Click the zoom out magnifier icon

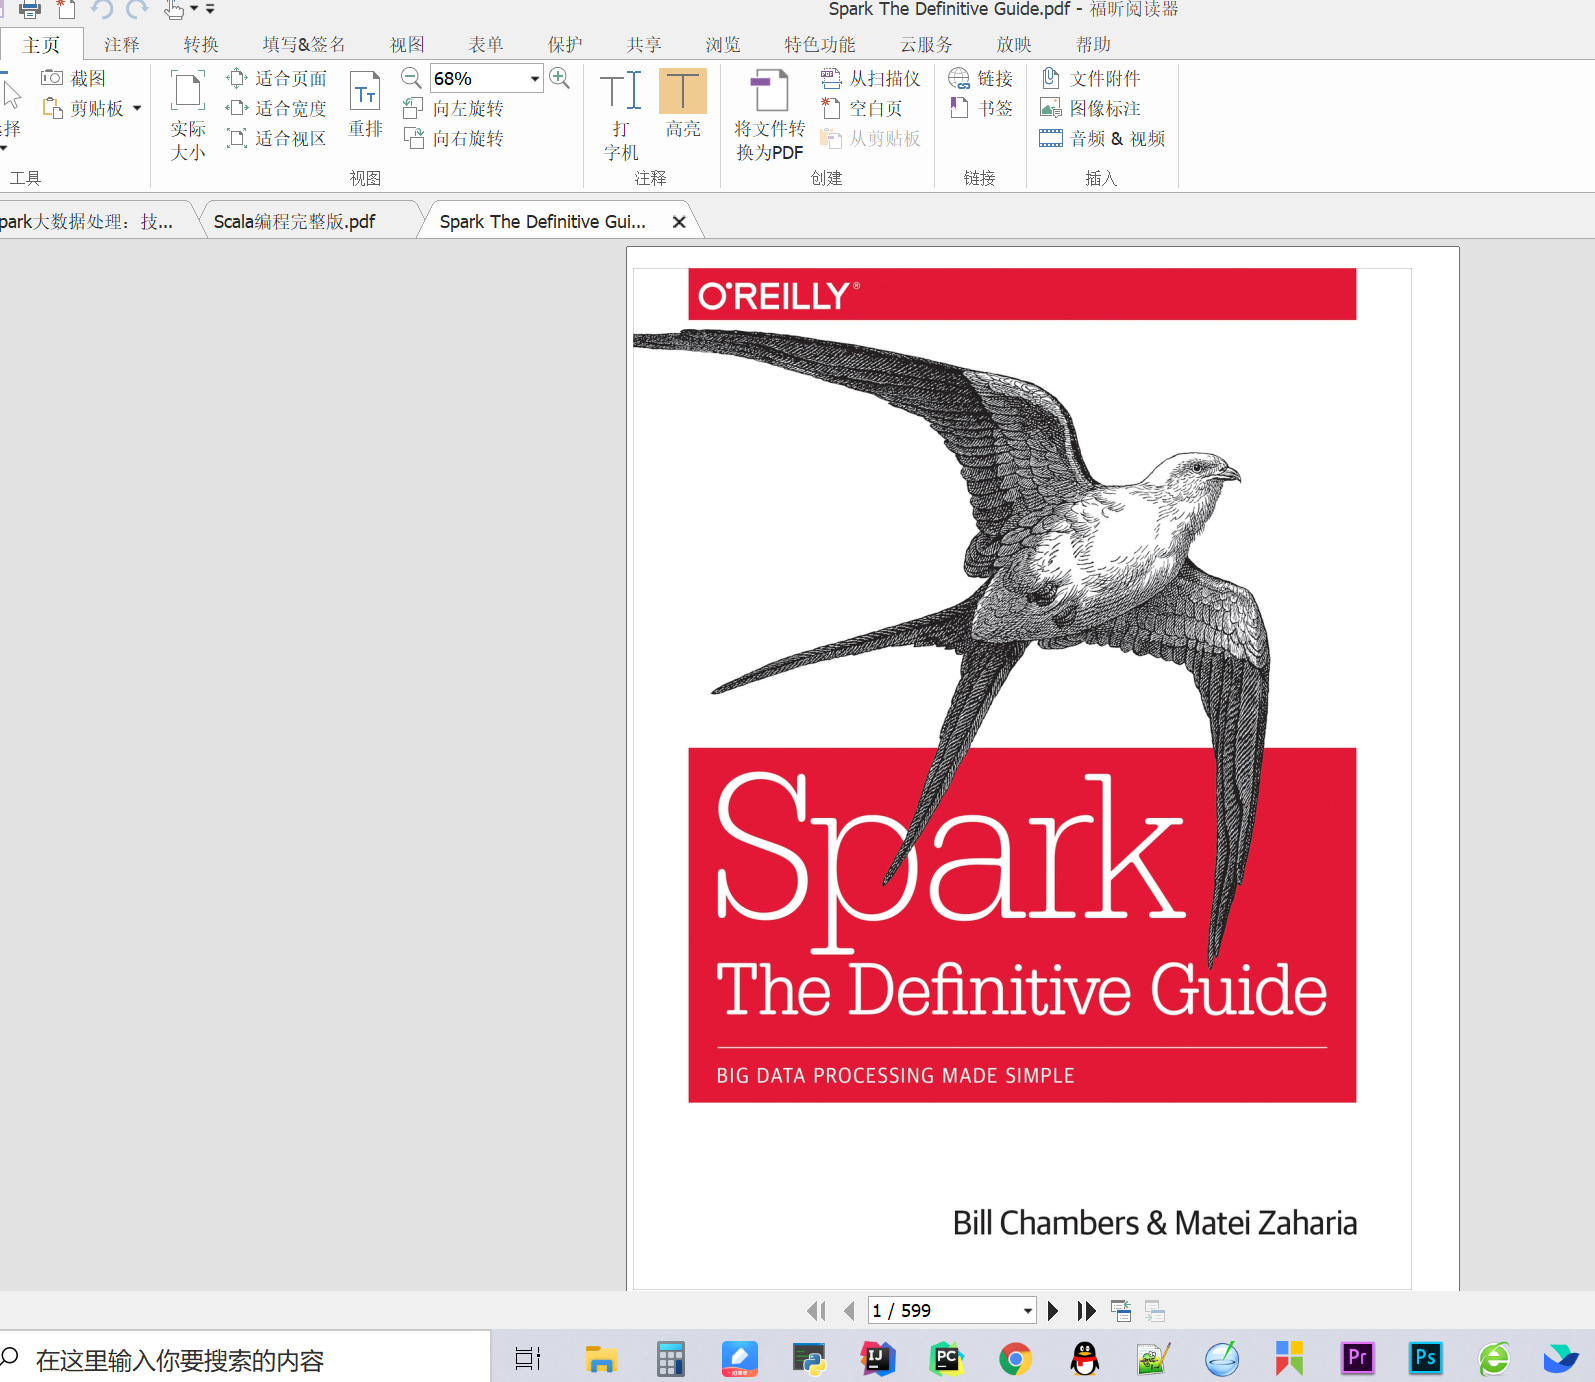[x=411, y=78]
